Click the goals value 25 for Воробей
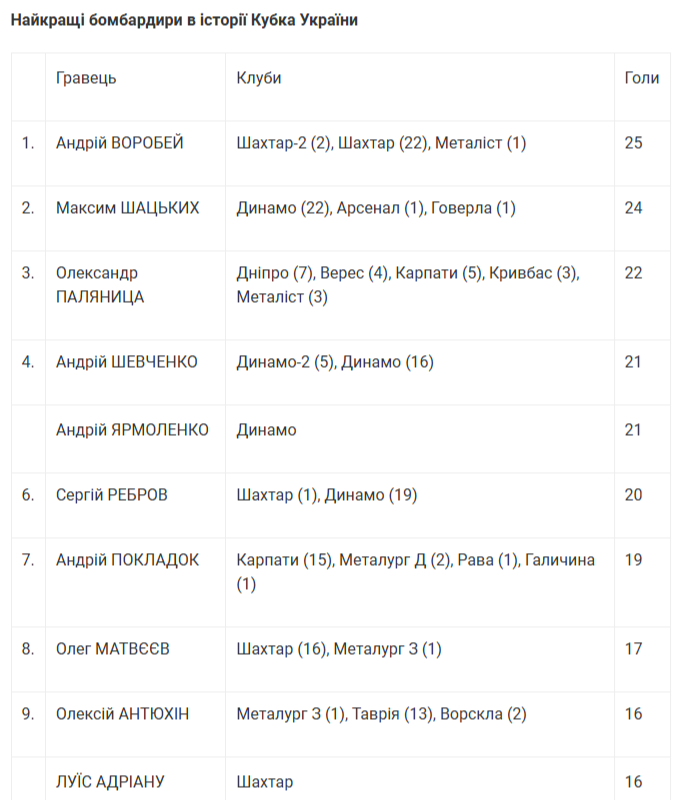This screenshot has width=680, height=800. click(633, 143)
